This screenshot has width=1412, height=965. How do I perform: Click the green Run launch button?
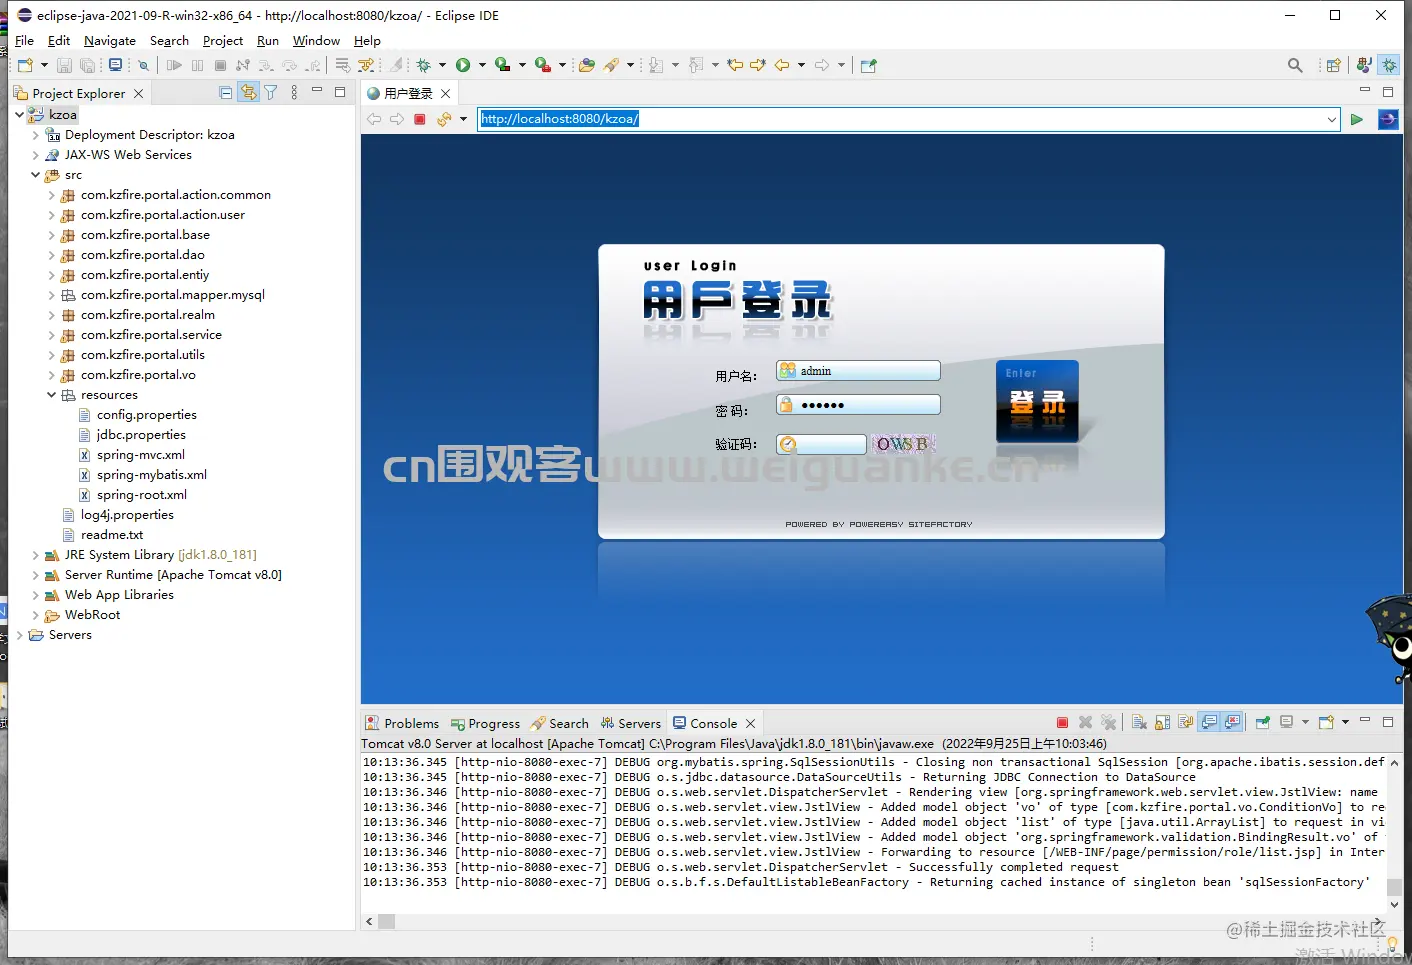coord(463,65)
